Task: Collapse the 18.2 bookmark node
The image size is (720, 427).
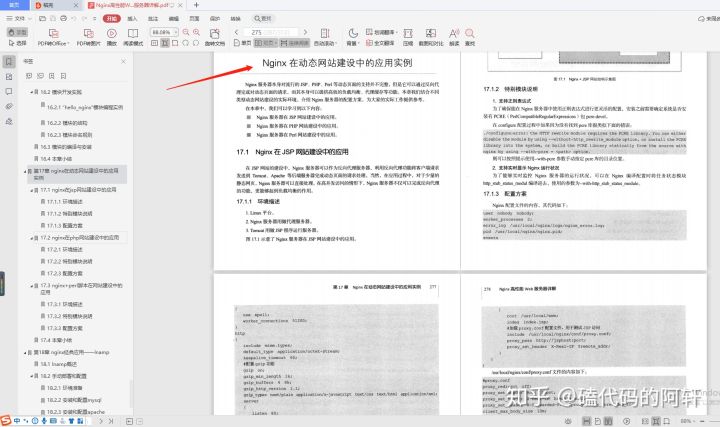Action: click(x=31, y=376)
